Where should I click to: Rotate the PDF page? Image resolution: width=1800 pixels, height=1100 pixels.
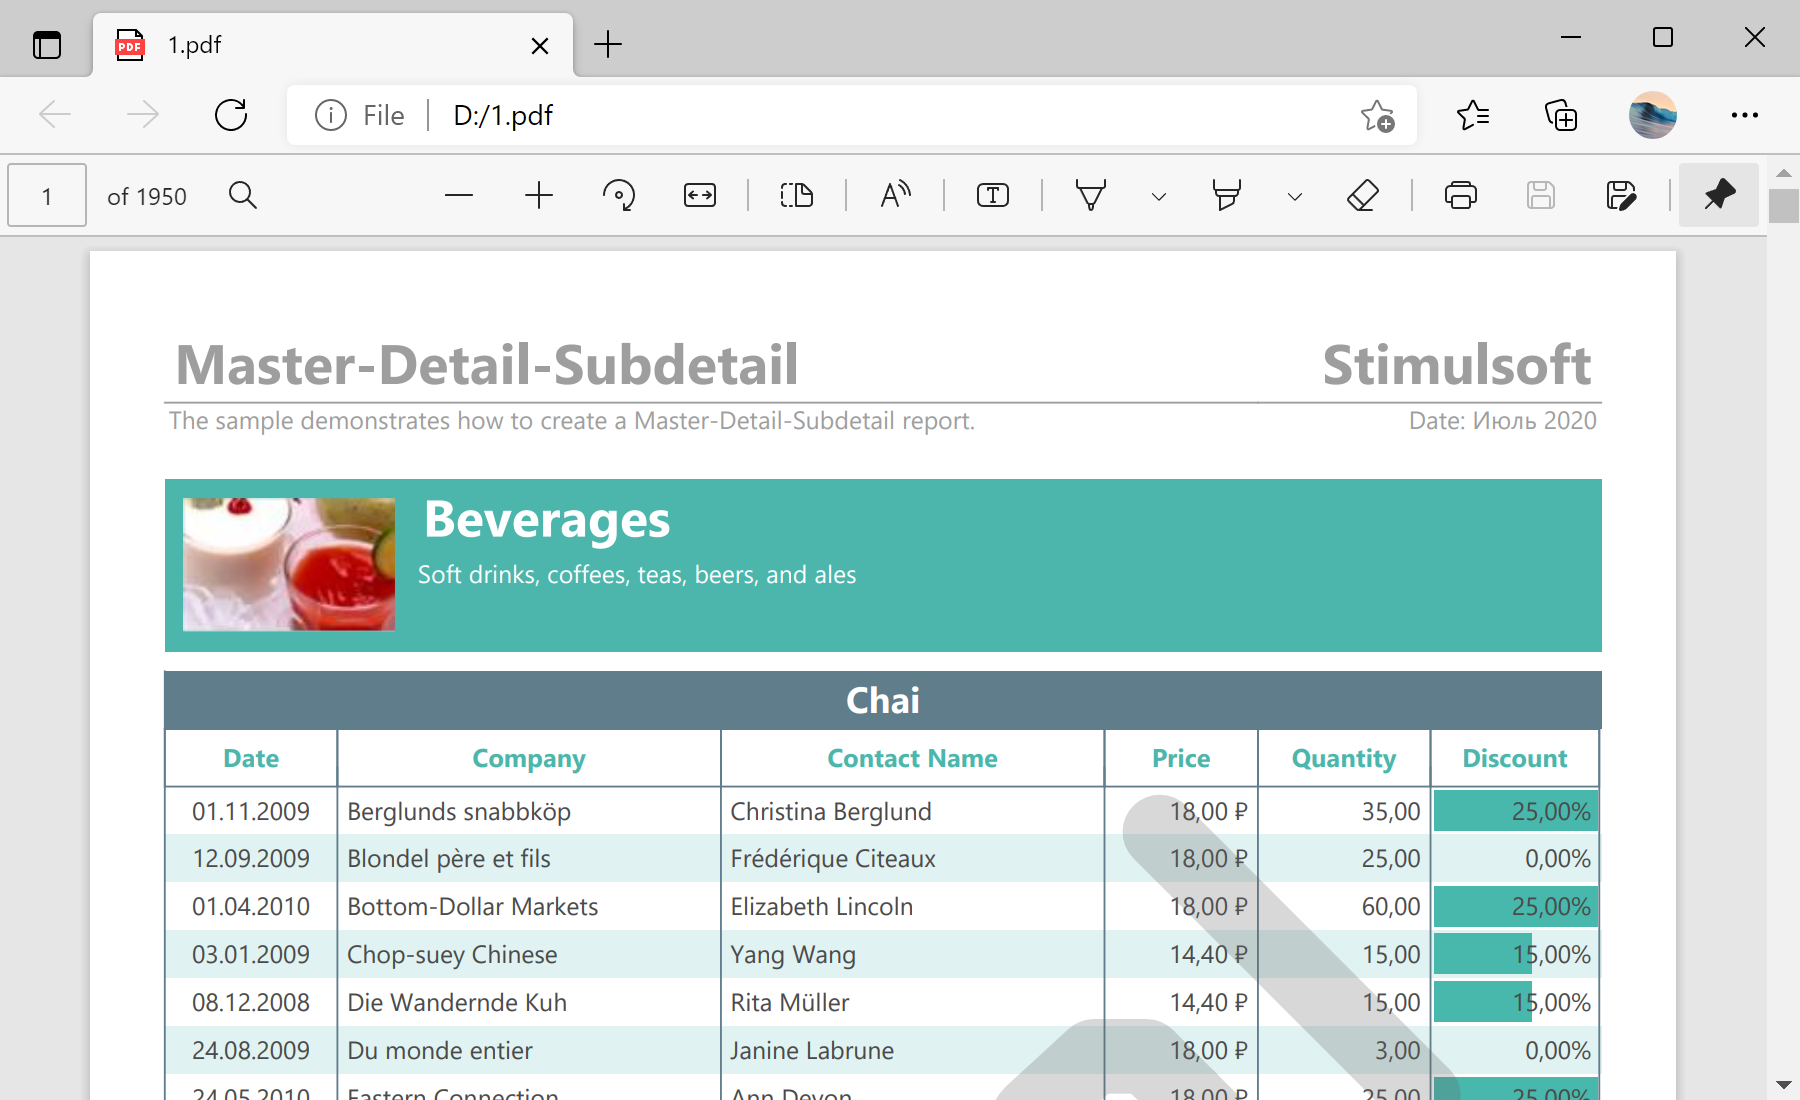(619, 195)
